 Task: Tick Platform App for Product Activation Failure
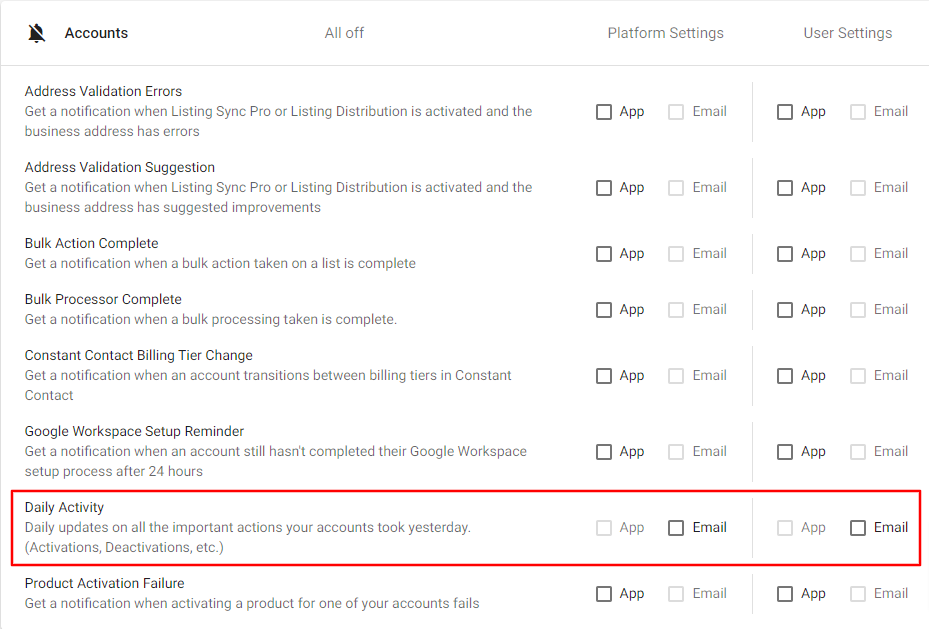pos(604,594)
